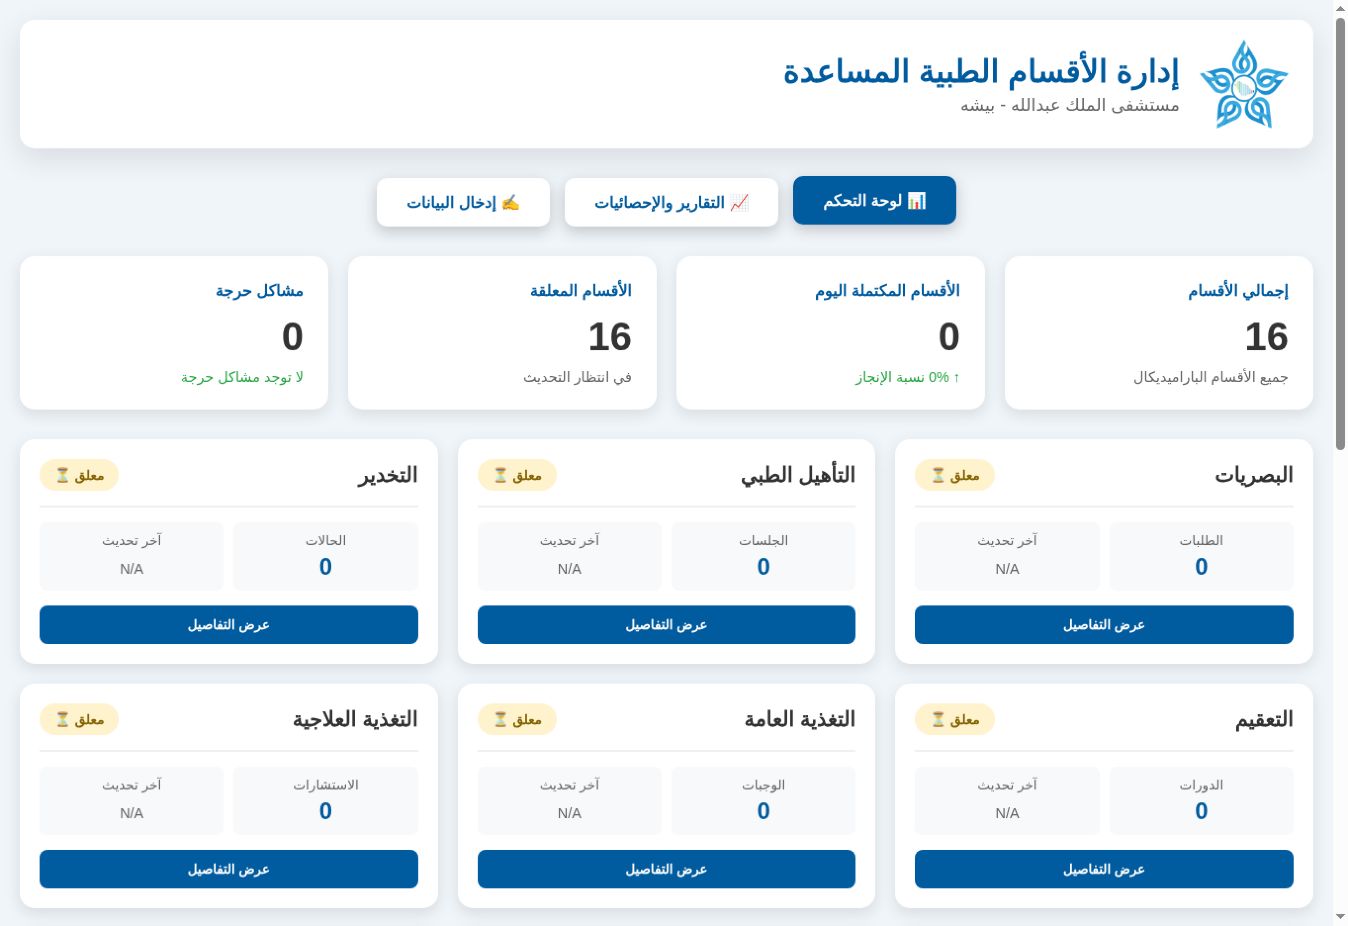
Task: Open عرض التفاصيل for التأهيل الطبي
Action: tap(666, 625)
